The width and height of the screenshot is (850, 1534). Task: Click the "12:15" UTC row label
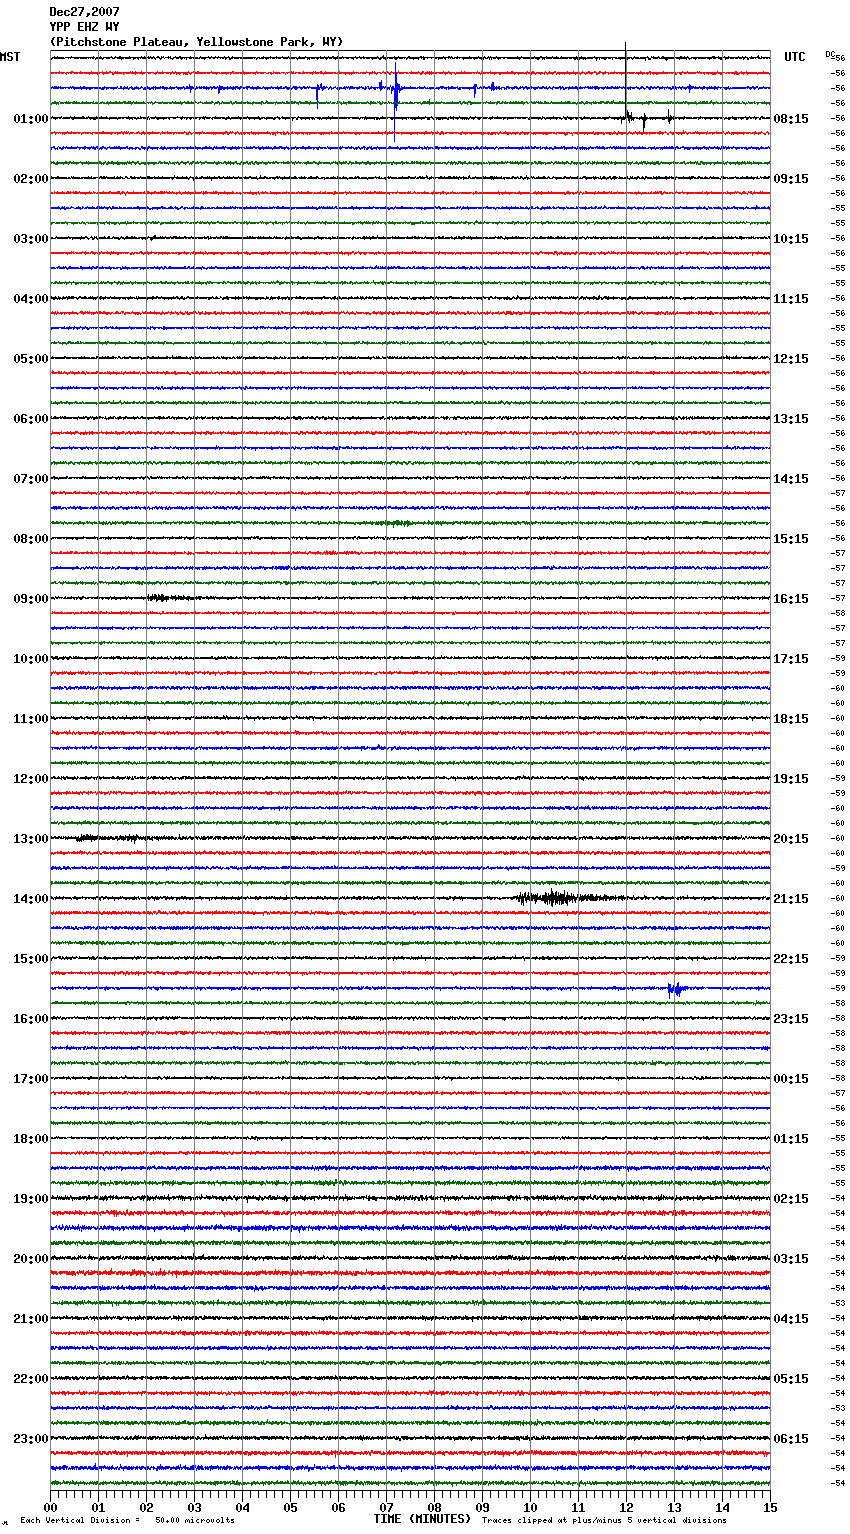pyautogui.click(x=791, y=359)
